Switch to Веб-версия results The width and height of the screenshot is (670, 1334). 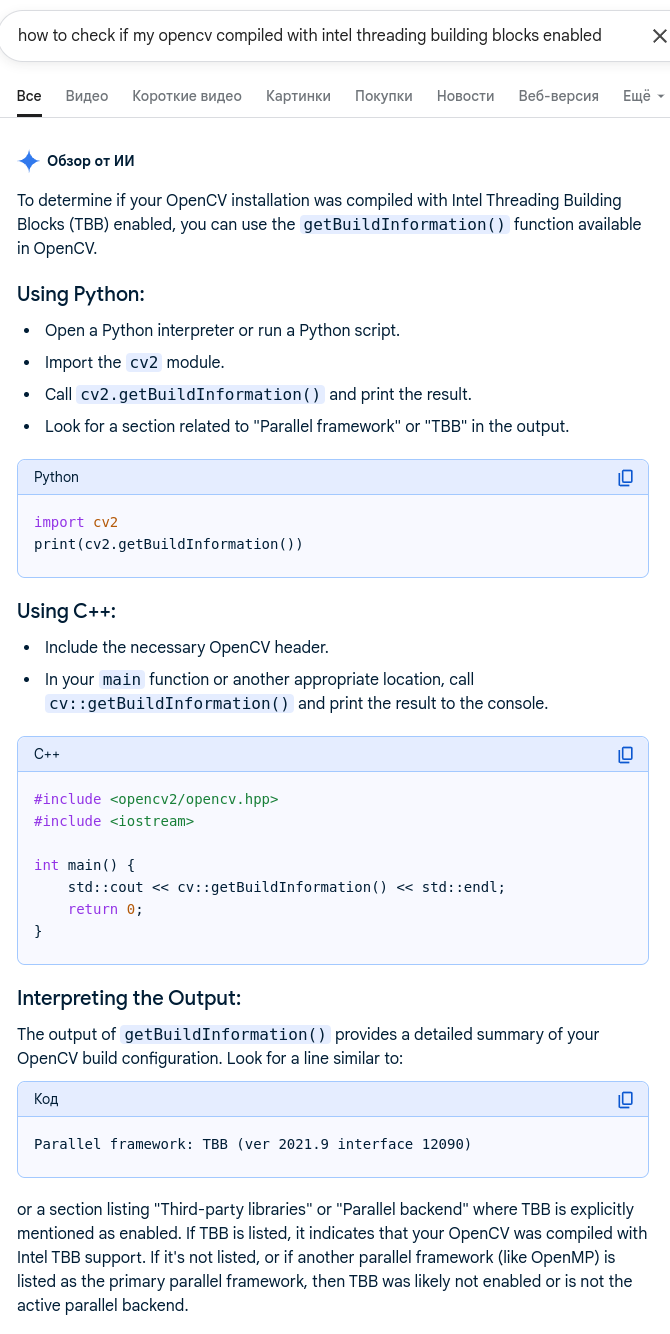558,96
